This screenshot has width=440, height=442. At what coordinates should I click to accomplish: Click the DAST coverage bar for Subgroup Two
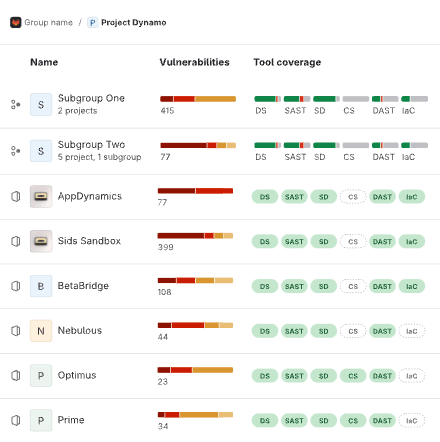[x=385, y=145]
